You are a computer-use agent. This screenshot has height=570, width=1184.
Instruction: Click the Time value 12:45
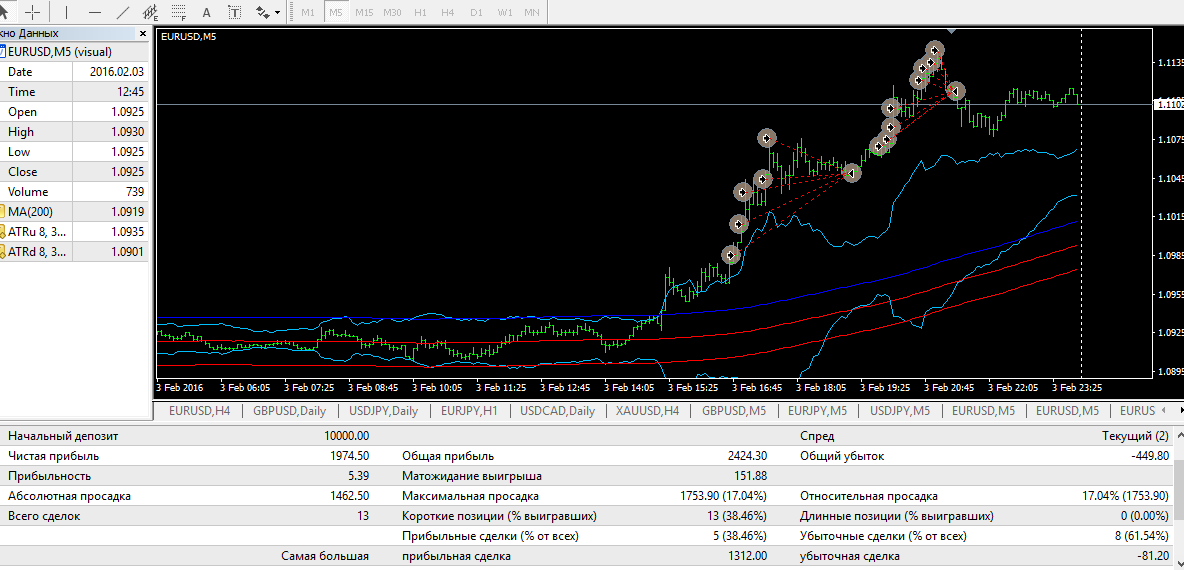pos(130,91)
